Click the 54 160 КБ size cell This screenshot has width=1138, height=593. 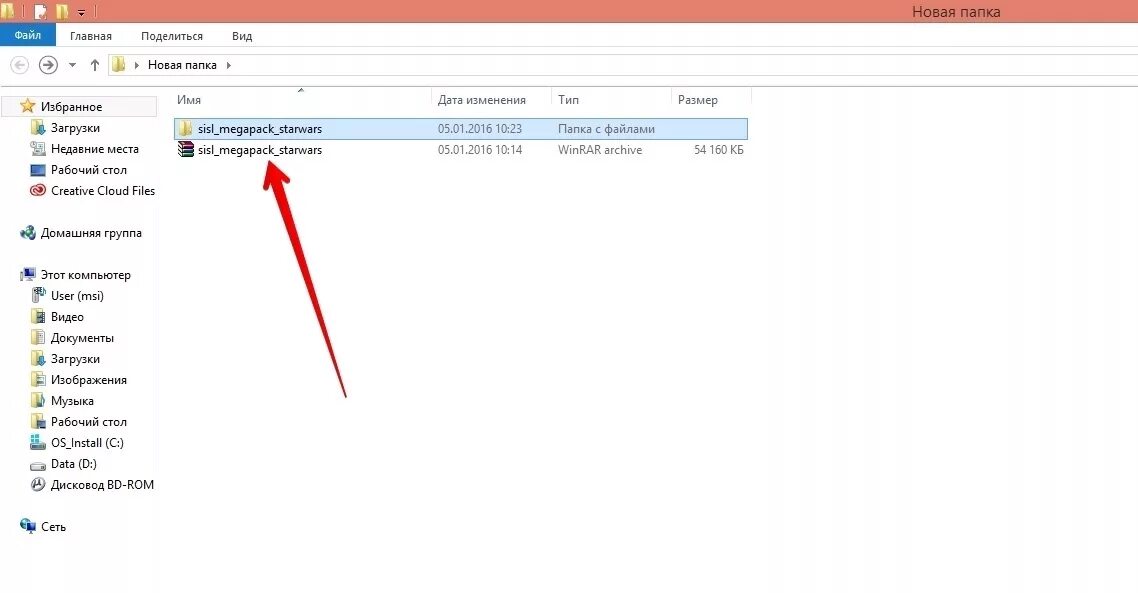coord(719,150)
